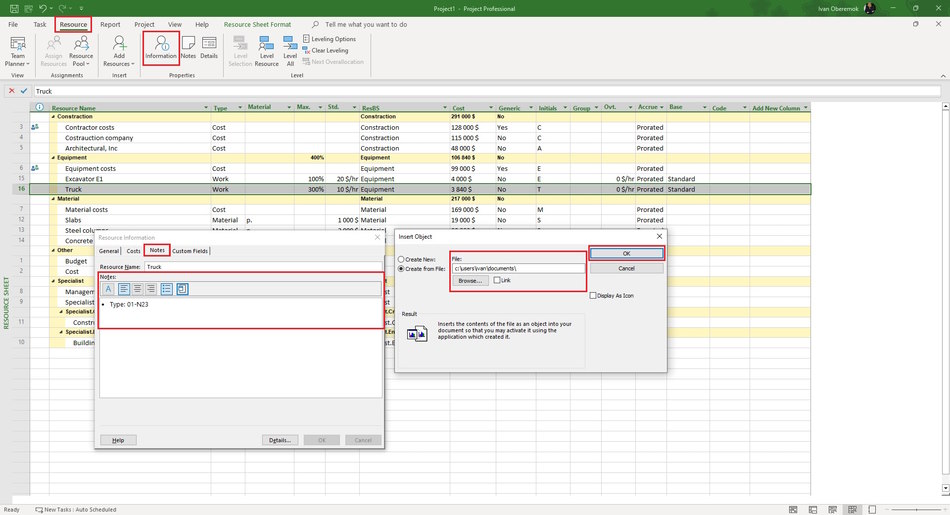Switch to the Project ribbon tab
The image size is (950, 515).
144,24
